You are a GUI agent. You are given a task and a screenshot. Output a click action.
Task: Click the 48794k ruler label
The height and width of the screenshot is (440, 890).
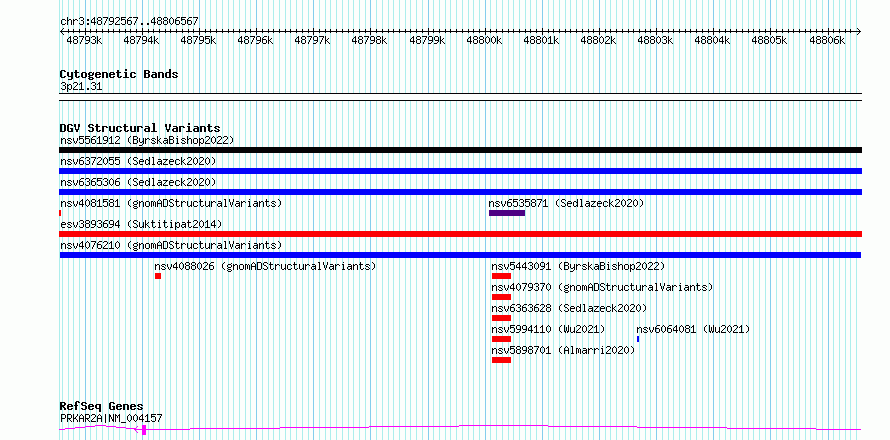point(141,41)
